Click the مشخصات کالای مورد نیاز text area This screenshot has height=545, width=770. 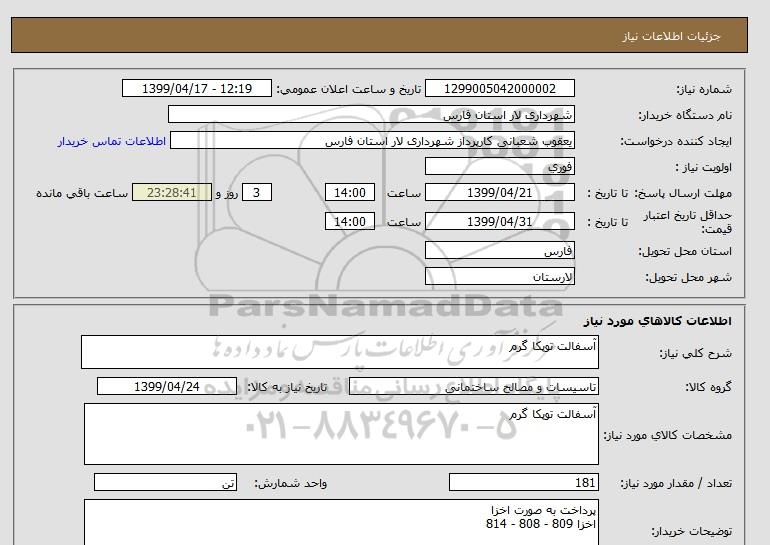click(x=341, y=434)
